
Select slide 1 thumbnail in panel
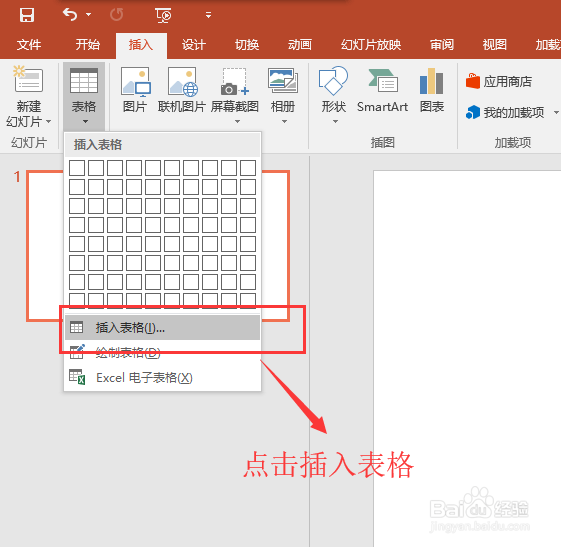158,246
